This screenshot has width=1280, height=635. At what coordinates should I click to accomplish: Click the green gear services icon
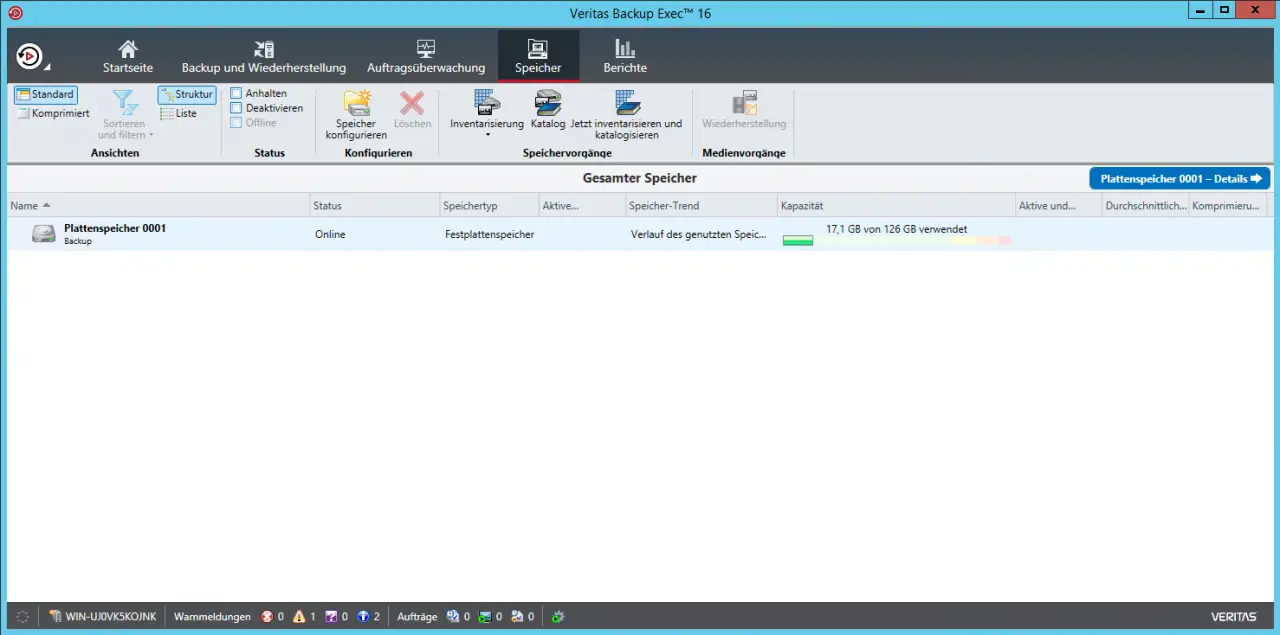[x=558, y=617]
